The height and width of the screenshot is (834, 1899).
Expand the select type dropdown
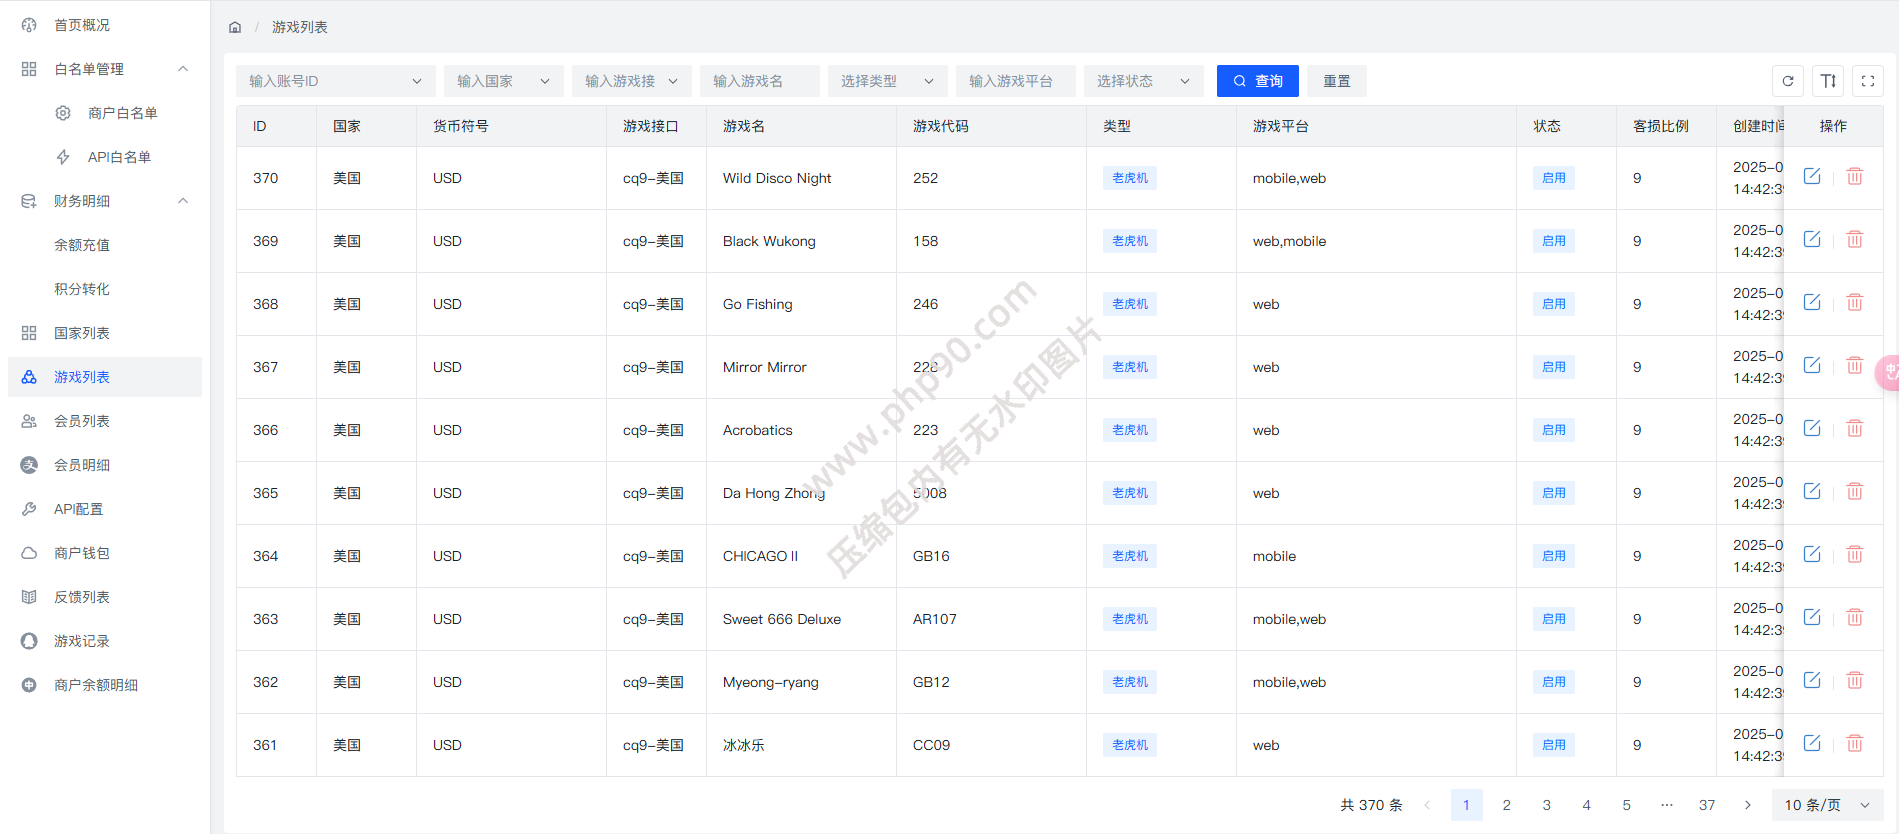[x=887, y=81]
